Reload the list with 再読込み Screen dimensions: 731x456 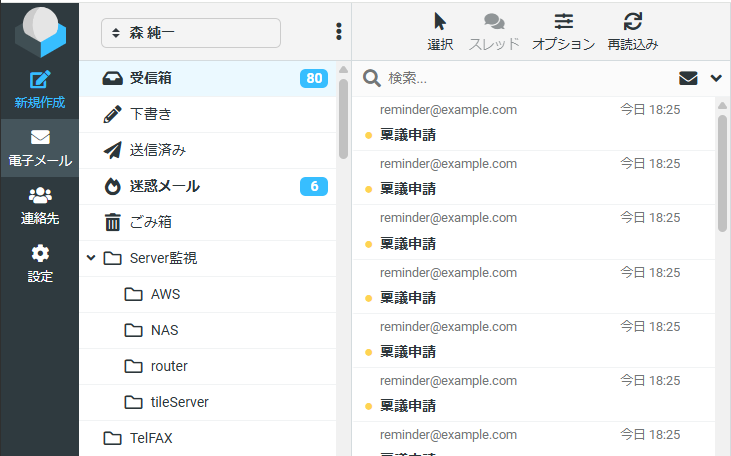tap(633, 32)
